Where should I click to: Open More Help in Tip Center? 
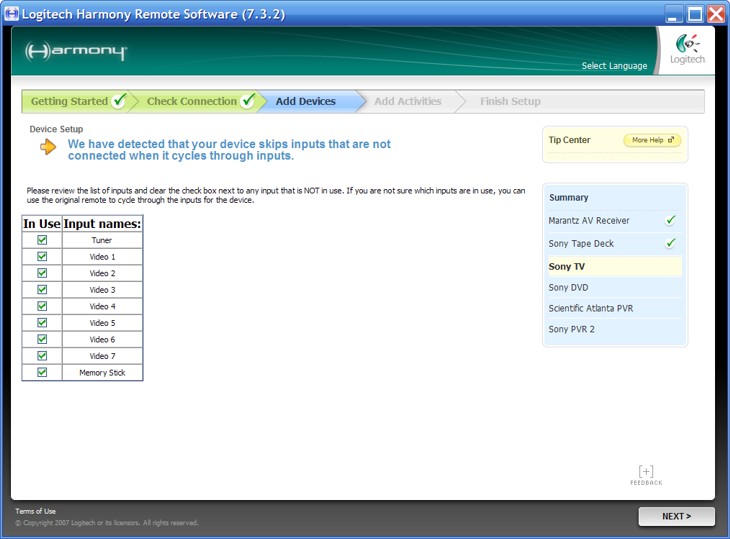coord(652,140)
